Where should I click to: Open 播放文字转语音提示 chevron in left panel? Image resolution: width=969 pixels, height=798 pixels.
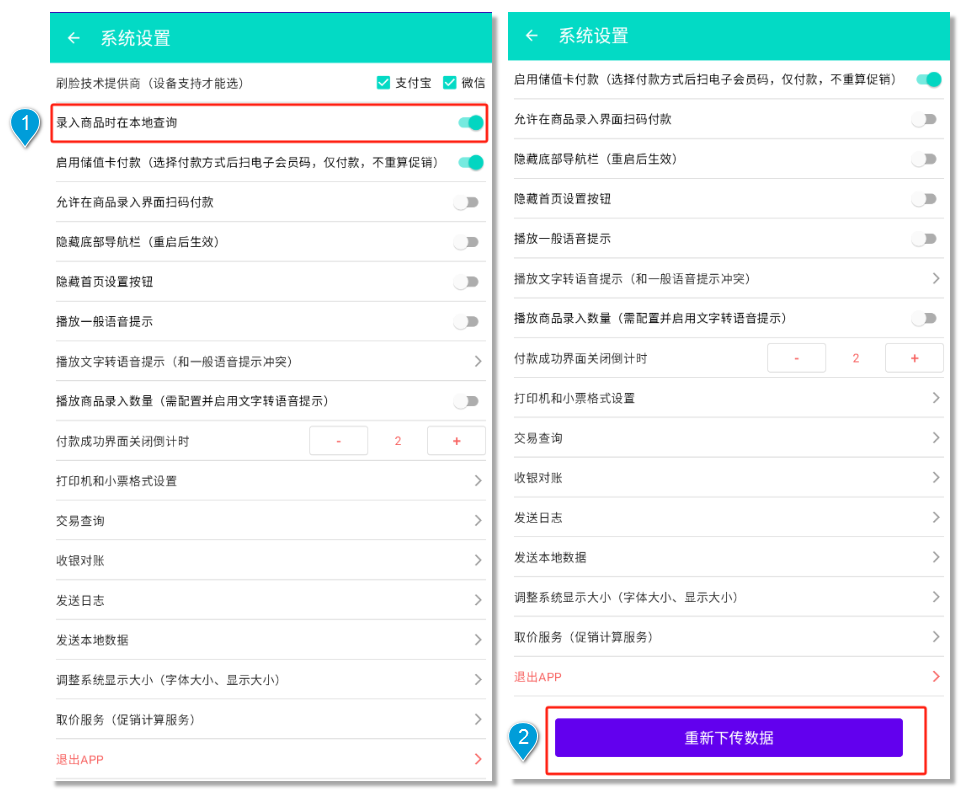click(478, 361)
